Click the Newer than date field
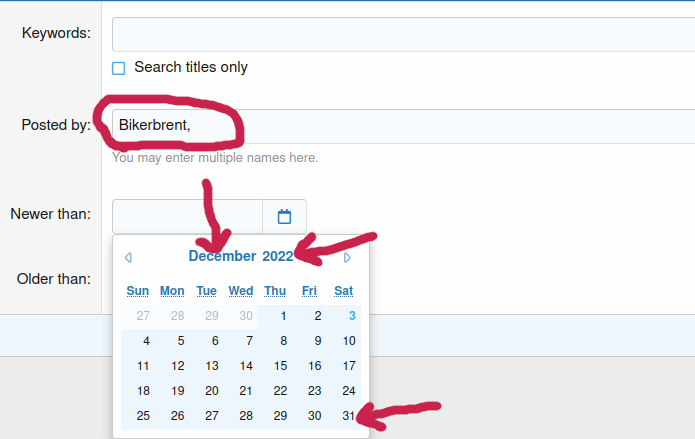Image resolution: width=695 pixels, height=439 pixels. pyautogui.click(x=188, y=216)
